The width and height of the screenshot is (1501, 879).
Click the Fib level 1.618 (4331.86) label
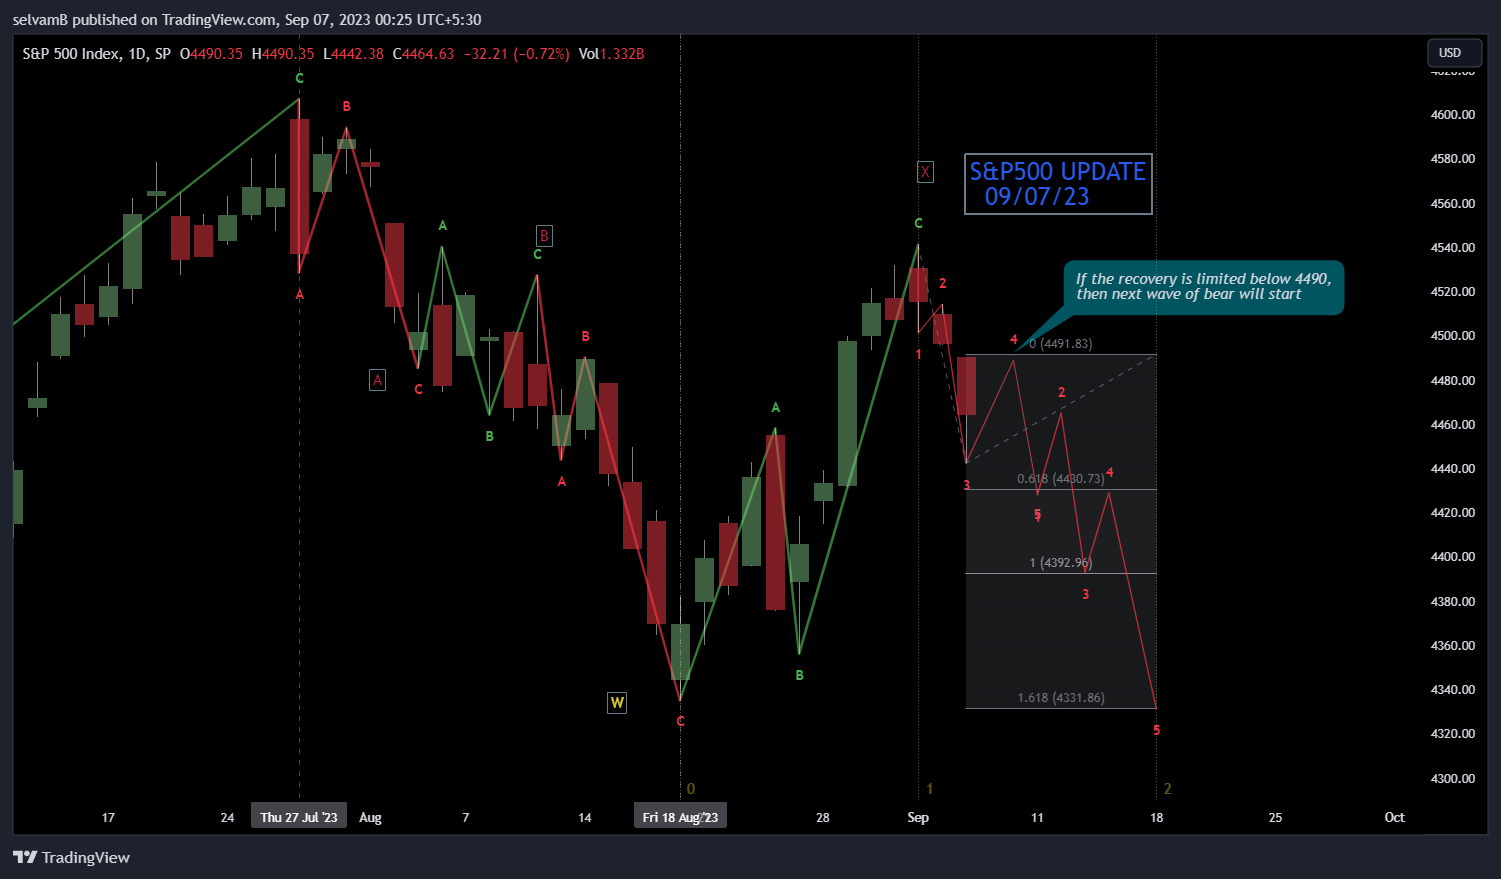1061,698
